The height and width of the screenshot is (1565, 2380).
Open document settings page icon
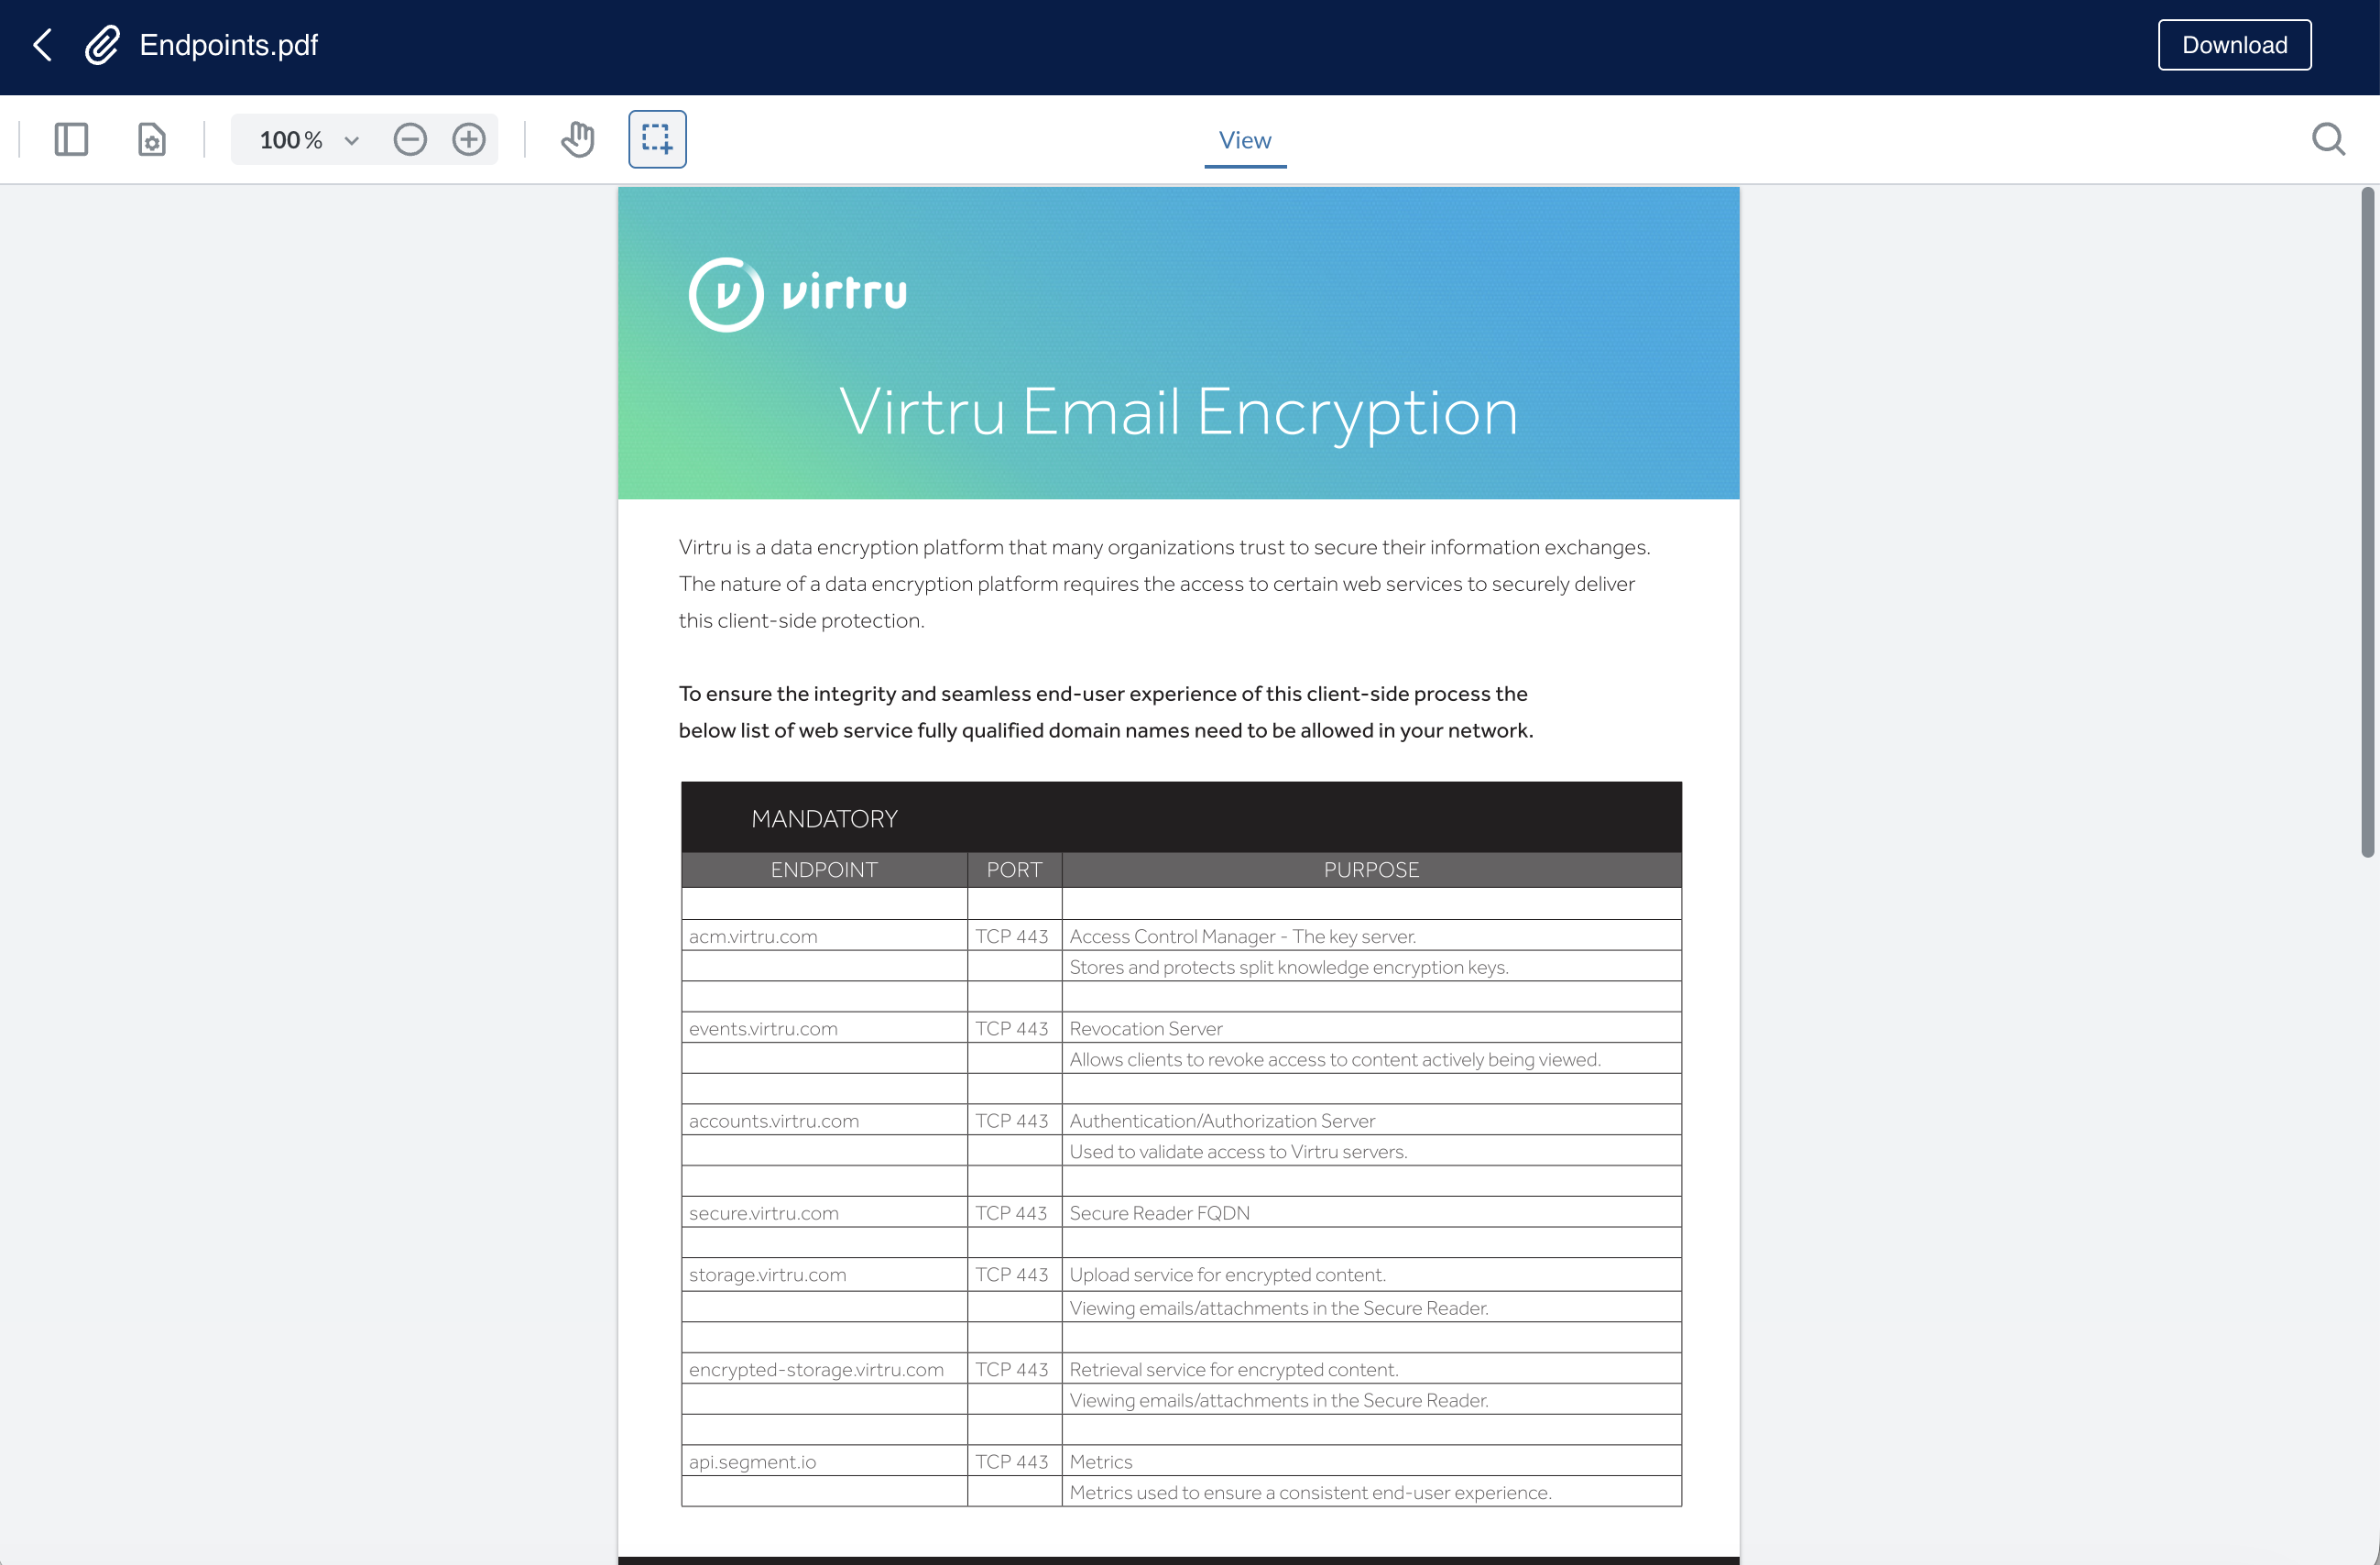click(151, 139)
